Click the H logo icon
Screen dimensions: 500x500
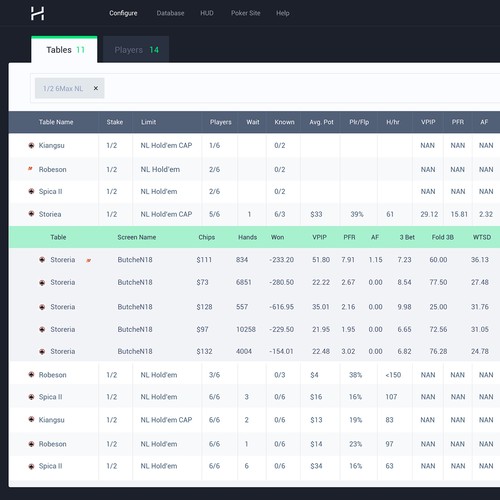click(x=37, y=13)
